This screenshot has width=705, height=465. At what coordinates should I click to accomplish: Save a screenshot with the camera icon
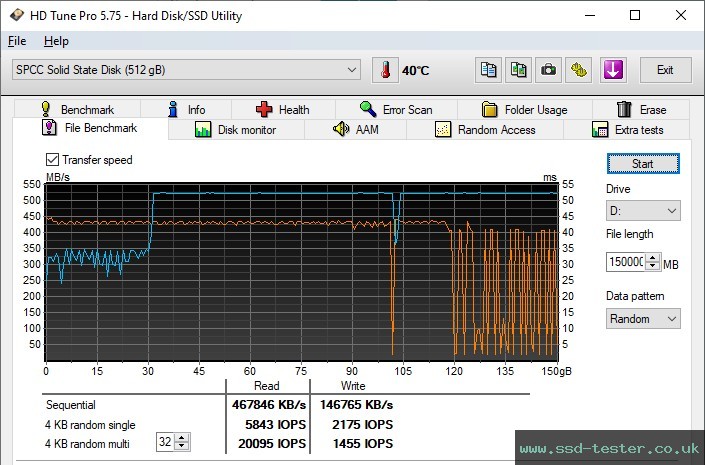pyautogui.click(x=549, y=70)
